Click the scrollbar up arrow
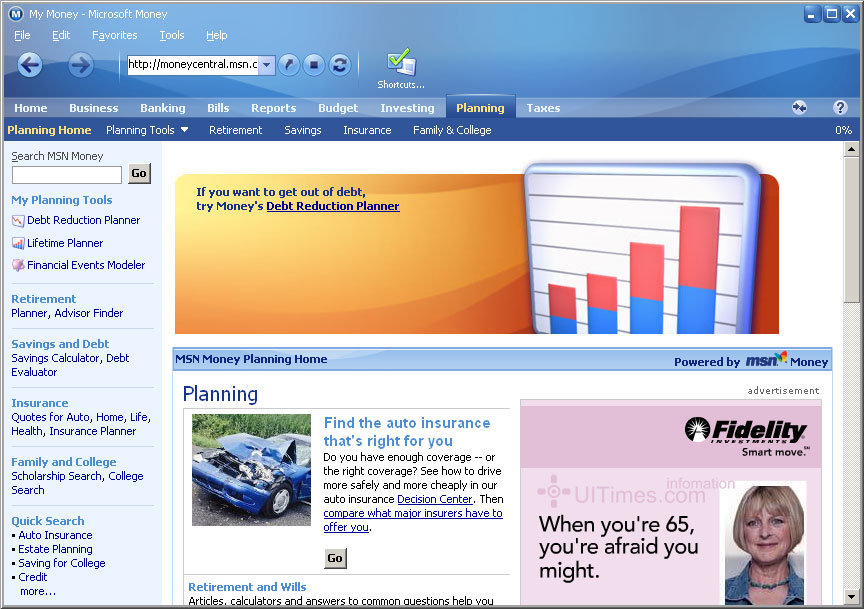Viewport: 864px width, 609px height. (x=851, y=149)
